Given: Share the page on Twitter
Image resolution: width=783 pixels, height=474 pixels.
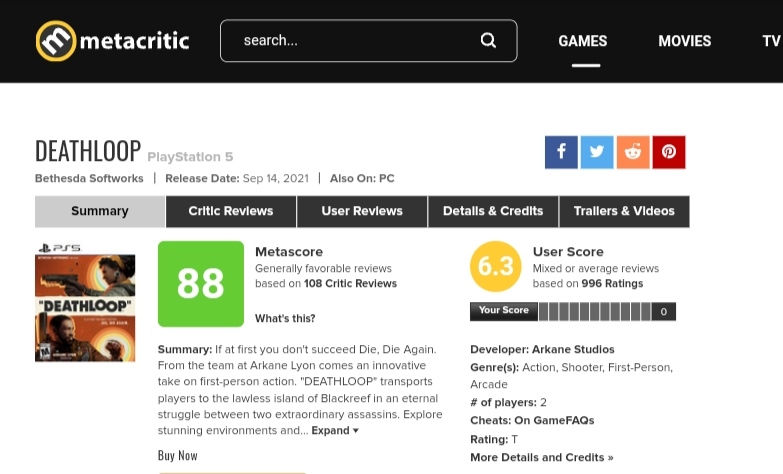Looking at the screenshot, I should [x=597, y=152].
